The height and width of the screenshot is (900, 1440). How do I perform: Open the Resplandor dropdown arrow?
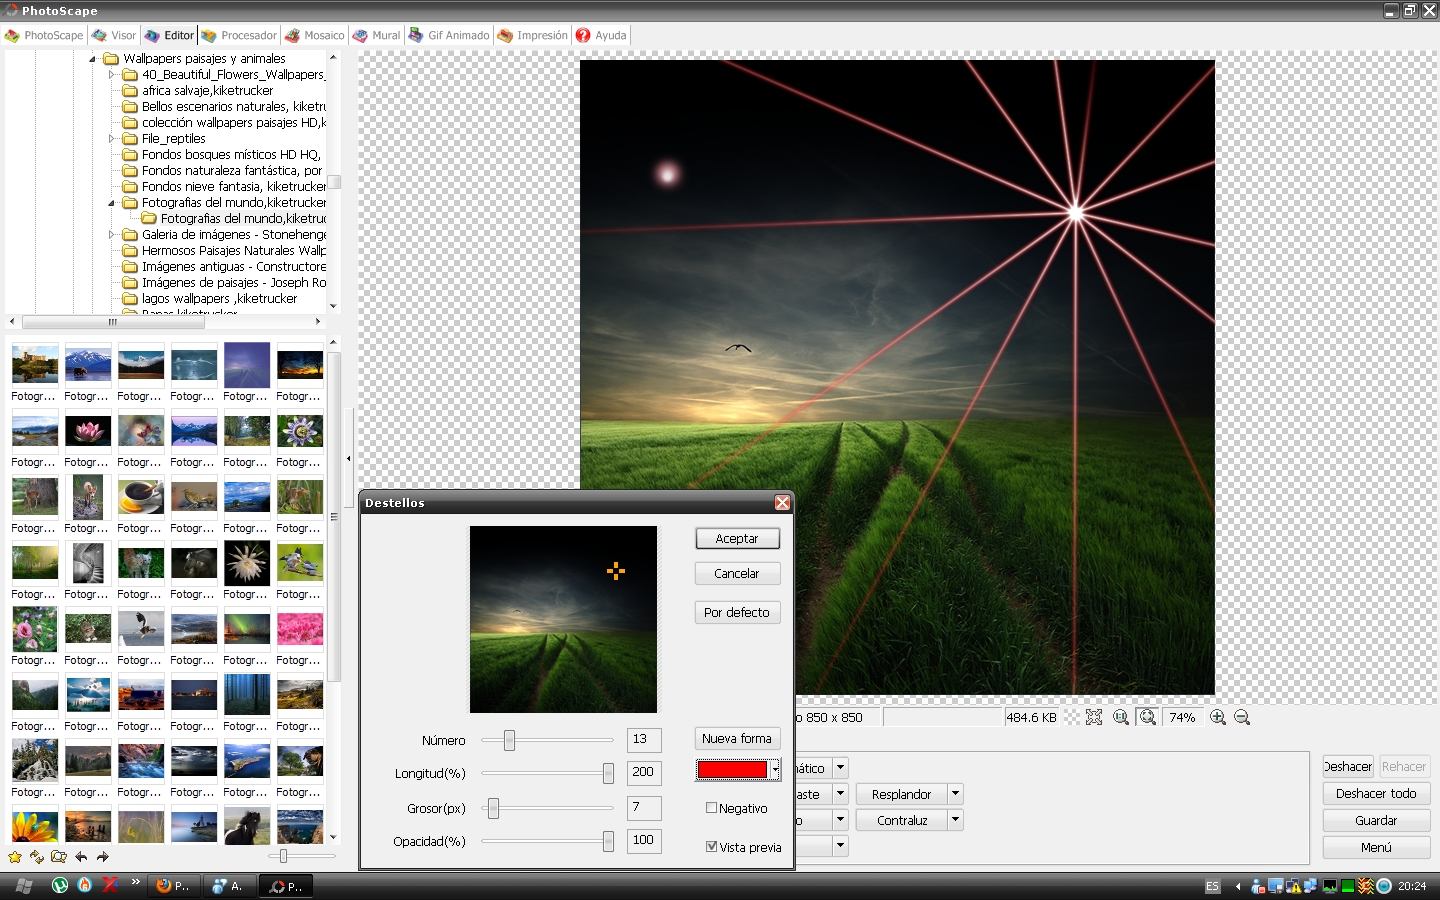point(956,794)
